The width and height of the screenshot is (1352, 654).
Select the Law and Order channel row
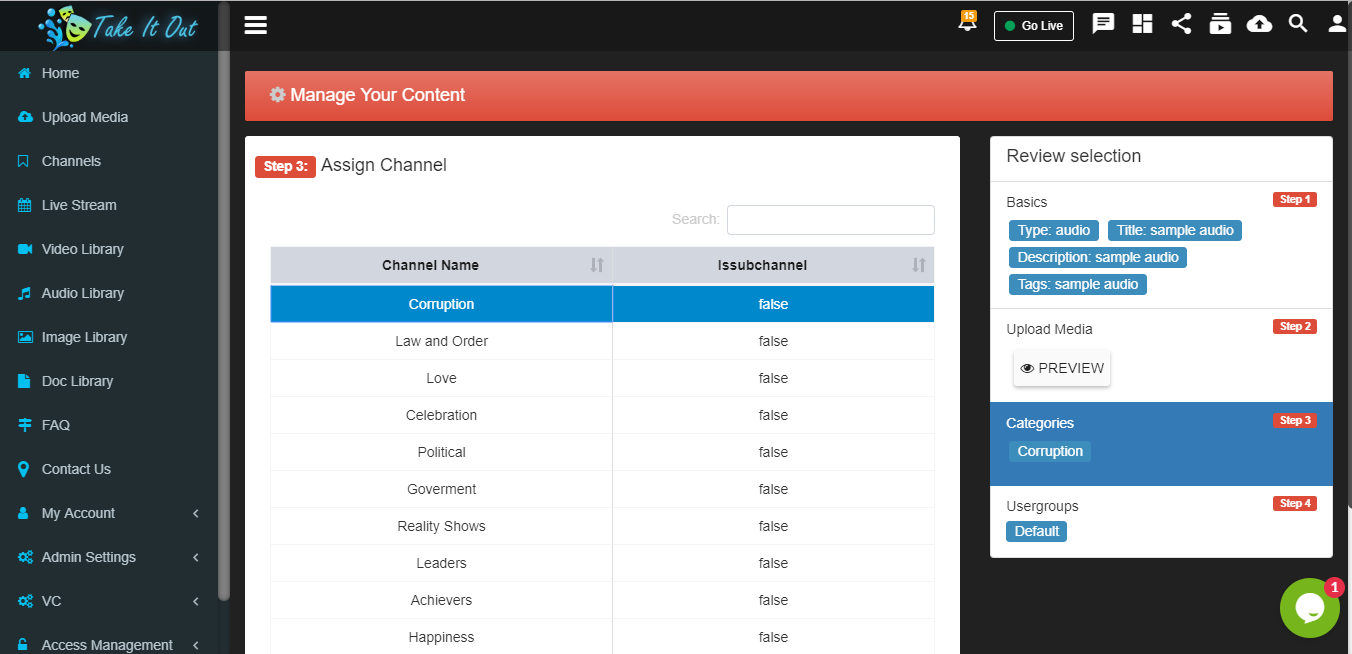[602, 341]
